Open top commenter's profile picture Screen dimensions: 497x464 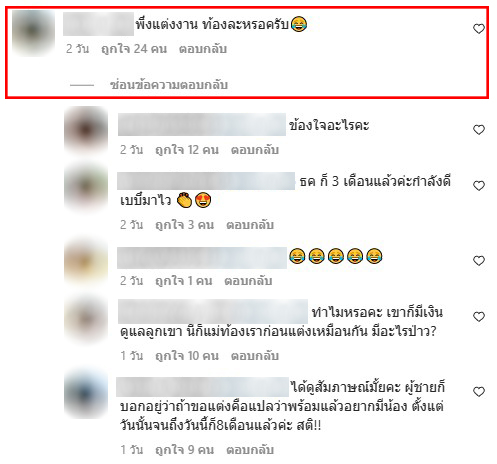coord(33,32)
